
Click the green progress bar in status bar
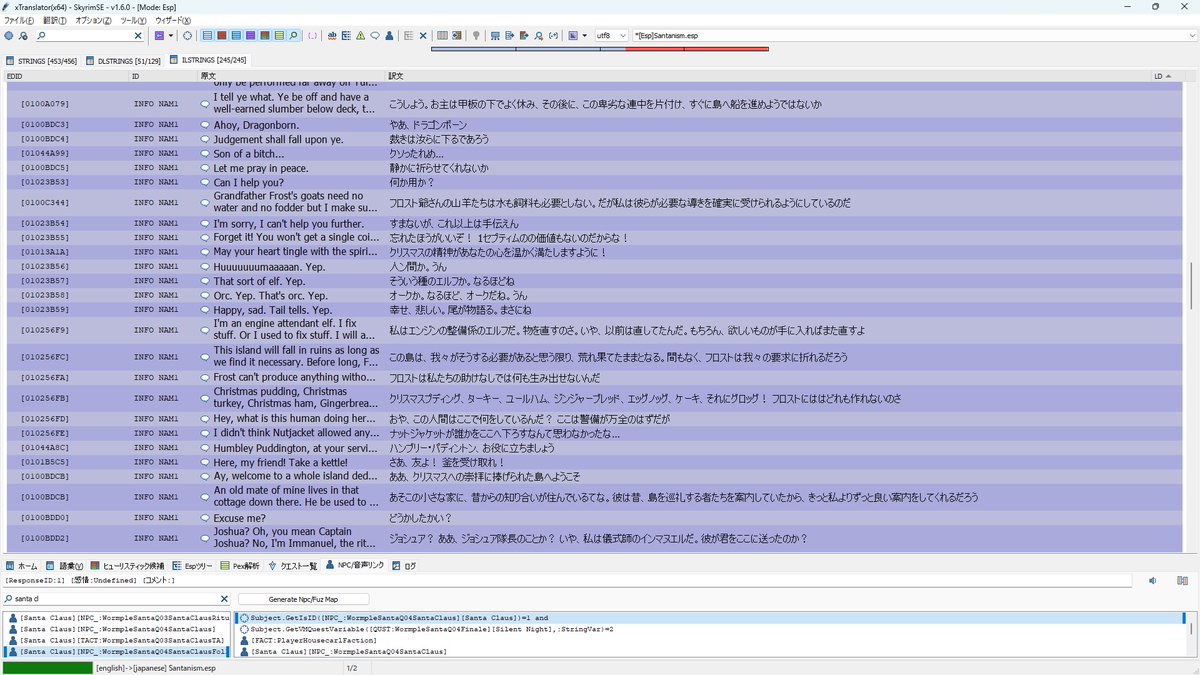tap(47, 667)
